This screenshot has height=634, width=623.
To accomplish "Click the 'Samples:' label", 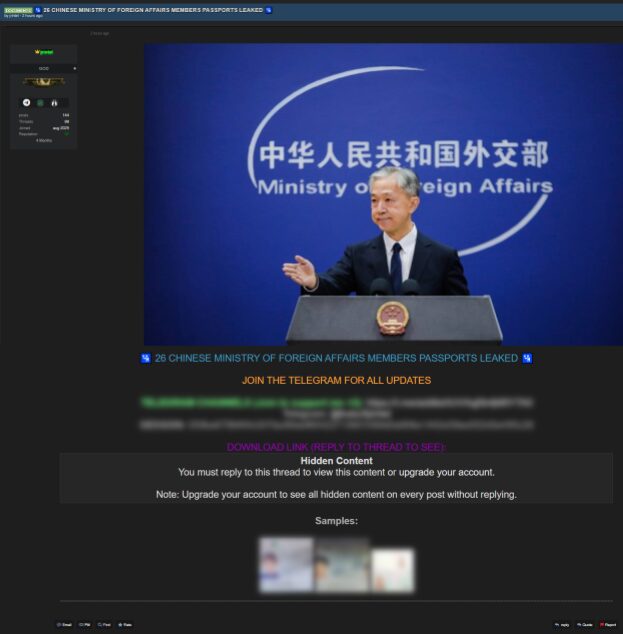I will coord(336,521).
